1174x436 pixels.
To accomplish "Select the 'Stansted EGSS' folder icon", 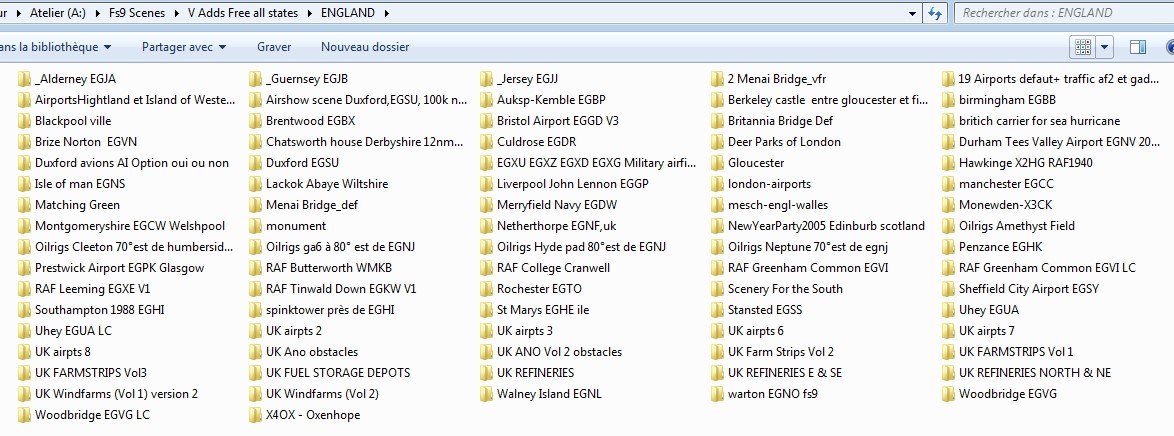I will coord(717,309).
